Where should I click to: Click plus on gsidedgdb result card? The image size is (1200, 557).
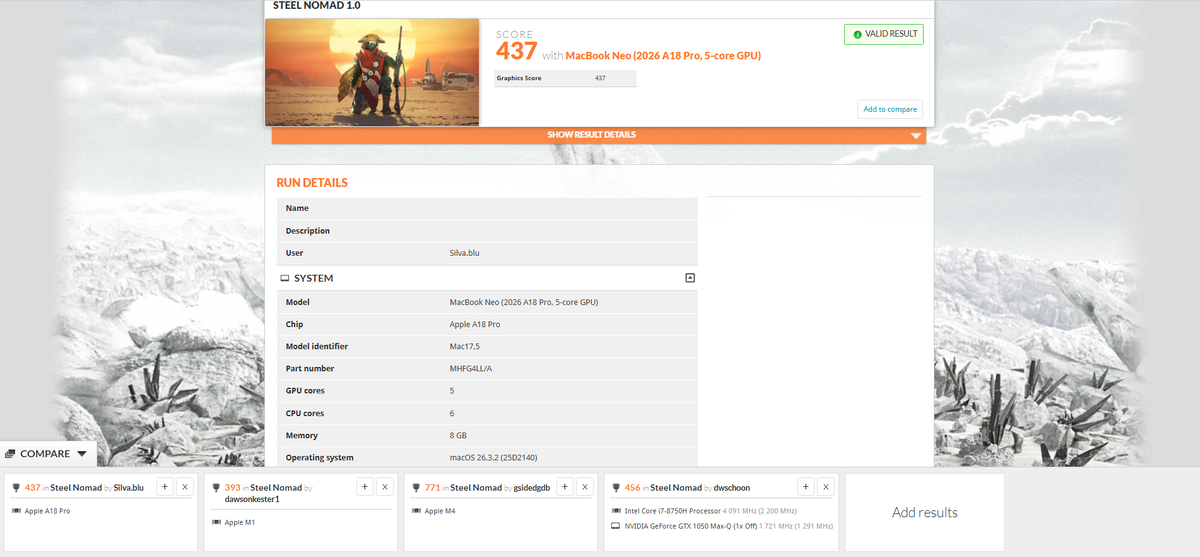tap(565, 487)
